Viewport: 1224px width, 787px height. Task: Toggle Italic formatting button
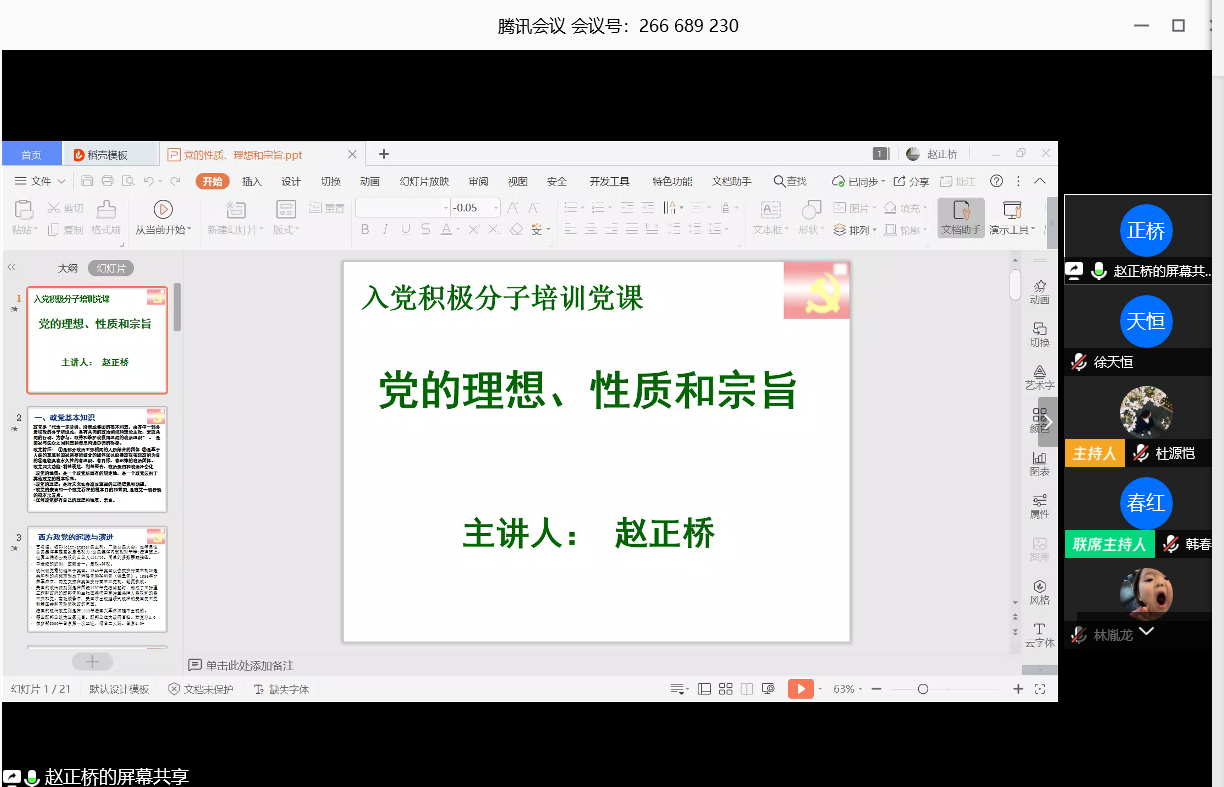pyautogui.click(x=385, y=229)
